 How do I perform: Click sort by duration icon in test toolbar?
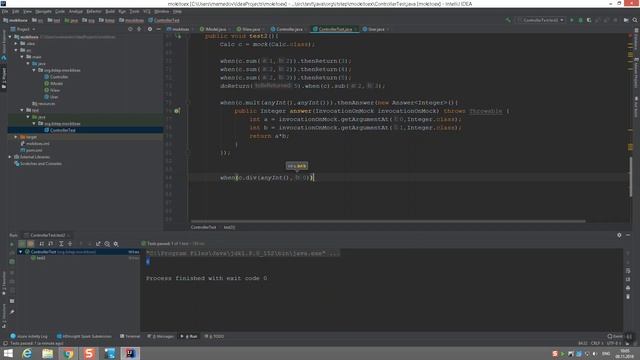(51, 244)
